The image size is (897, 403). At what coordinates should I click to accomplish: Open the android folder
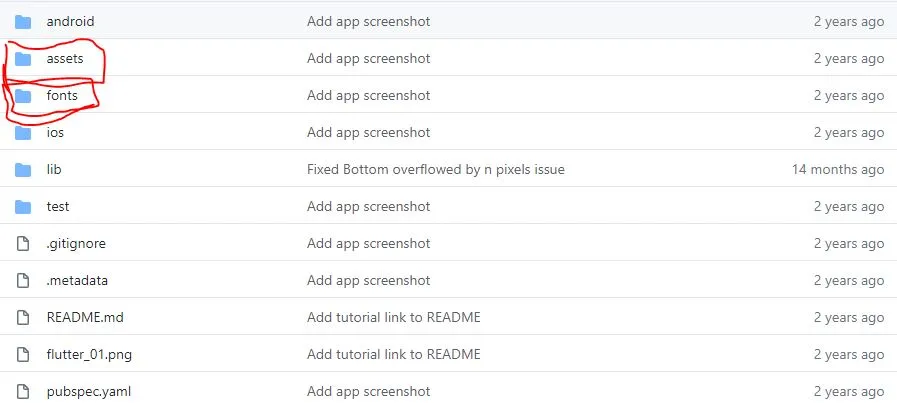pos(70,21)
